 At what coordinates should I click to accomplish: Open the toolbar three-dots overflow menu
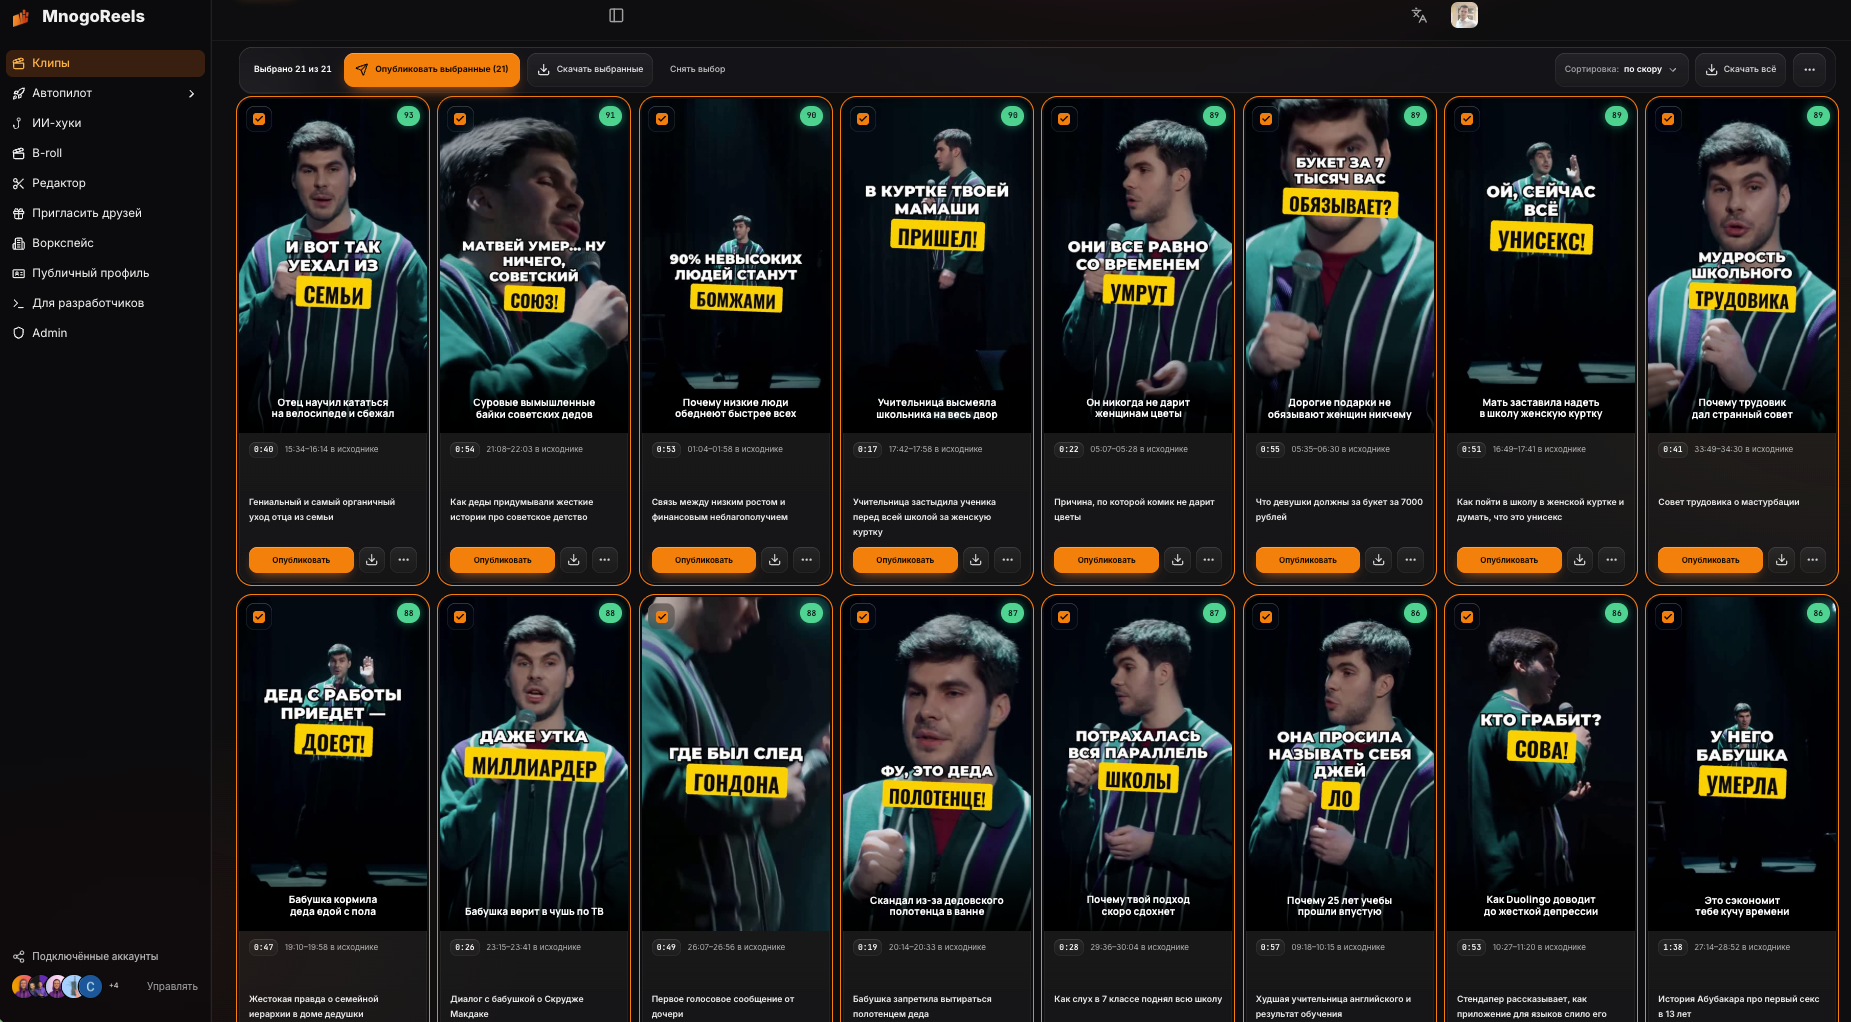1810,69
